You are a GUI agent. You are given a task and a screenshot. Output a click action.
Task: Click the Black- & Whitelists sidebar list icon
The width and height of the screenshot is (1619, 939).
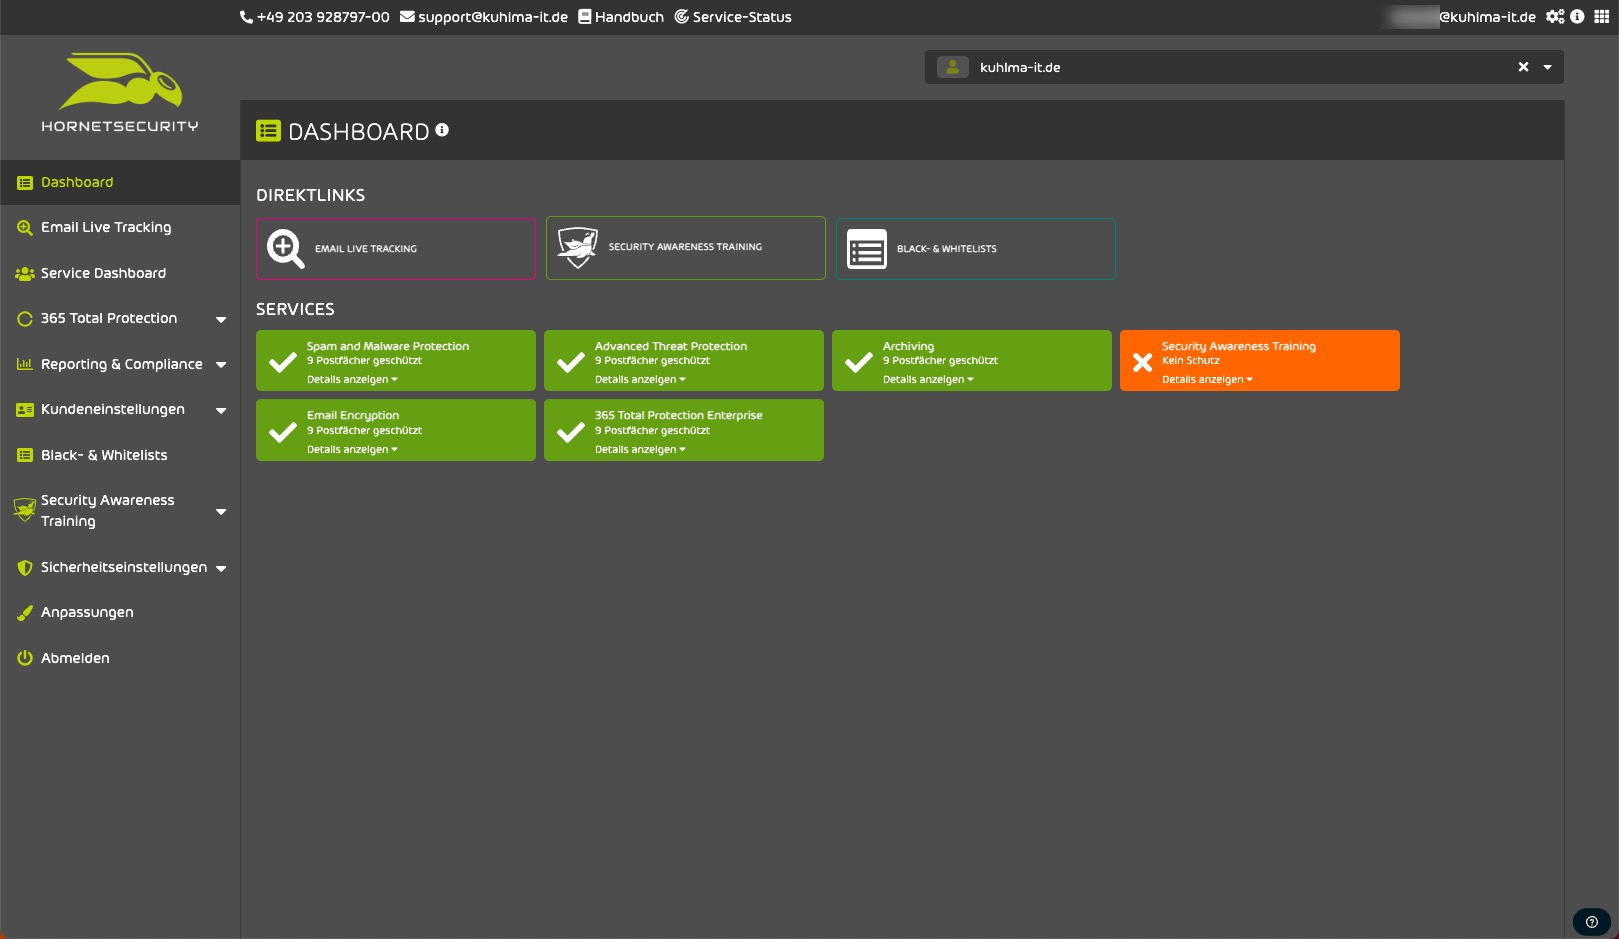coord(25,456)
